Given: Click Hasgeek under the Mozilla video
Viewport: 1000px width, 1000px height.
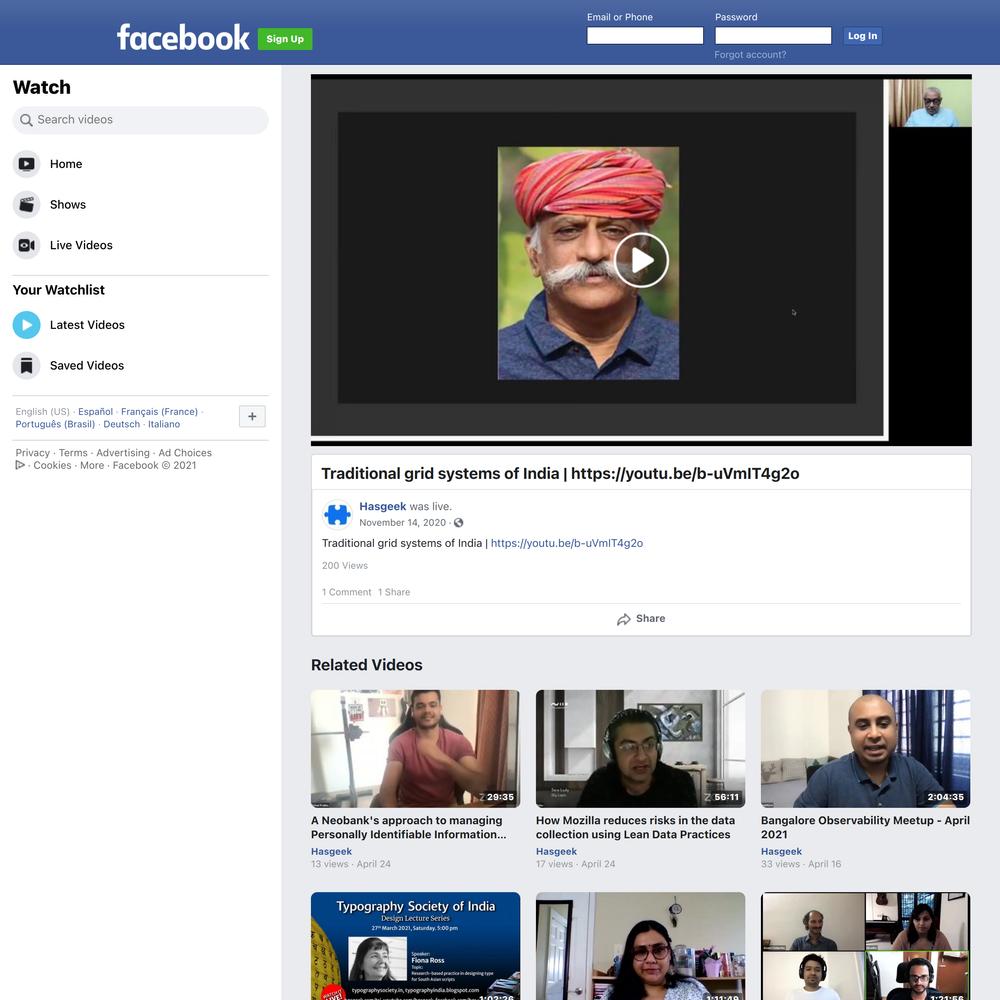Looking at the screenshot, I should pyautogui.click(x=556, y=852).
